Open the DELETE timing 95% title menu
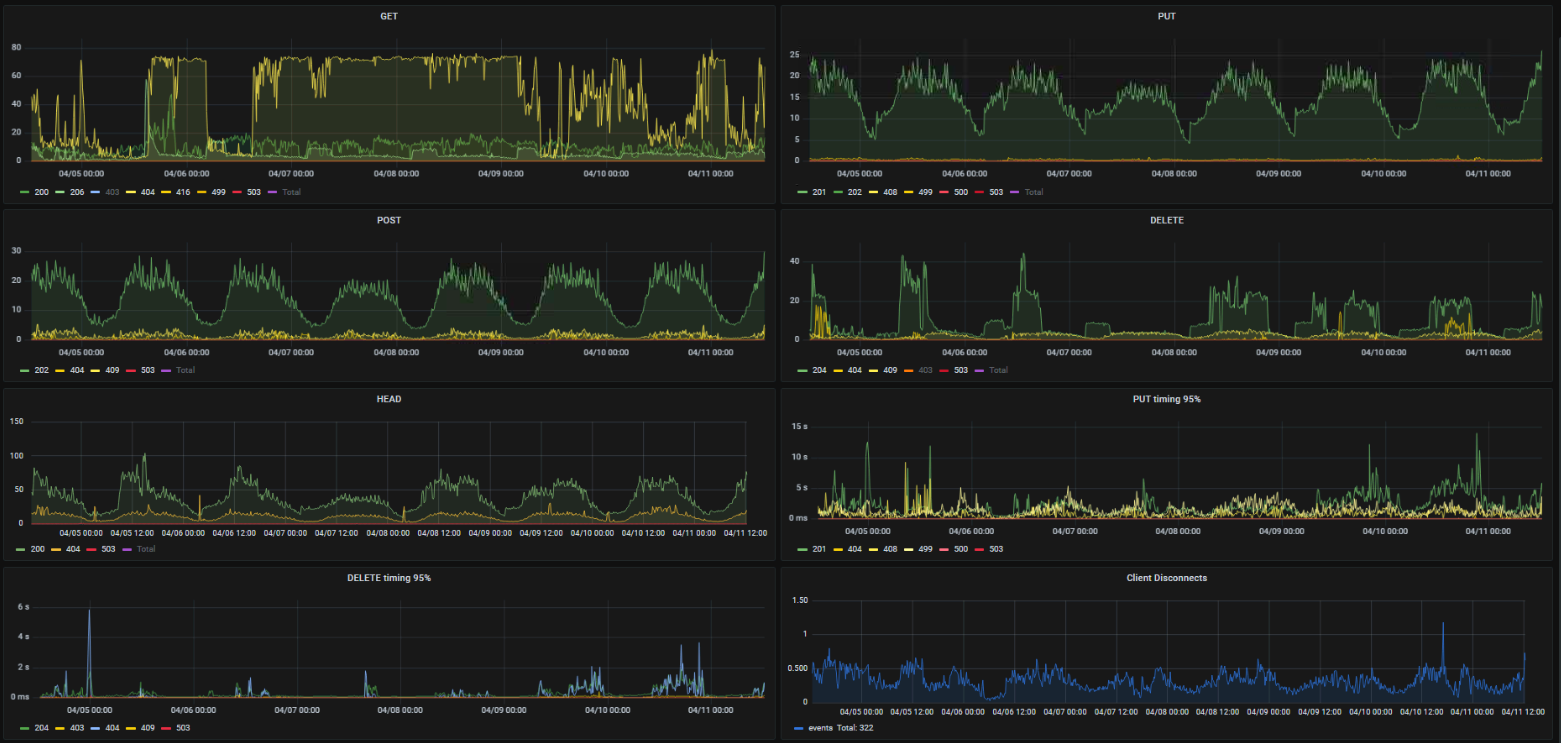 pyautogui.click(x=389, y=578)
